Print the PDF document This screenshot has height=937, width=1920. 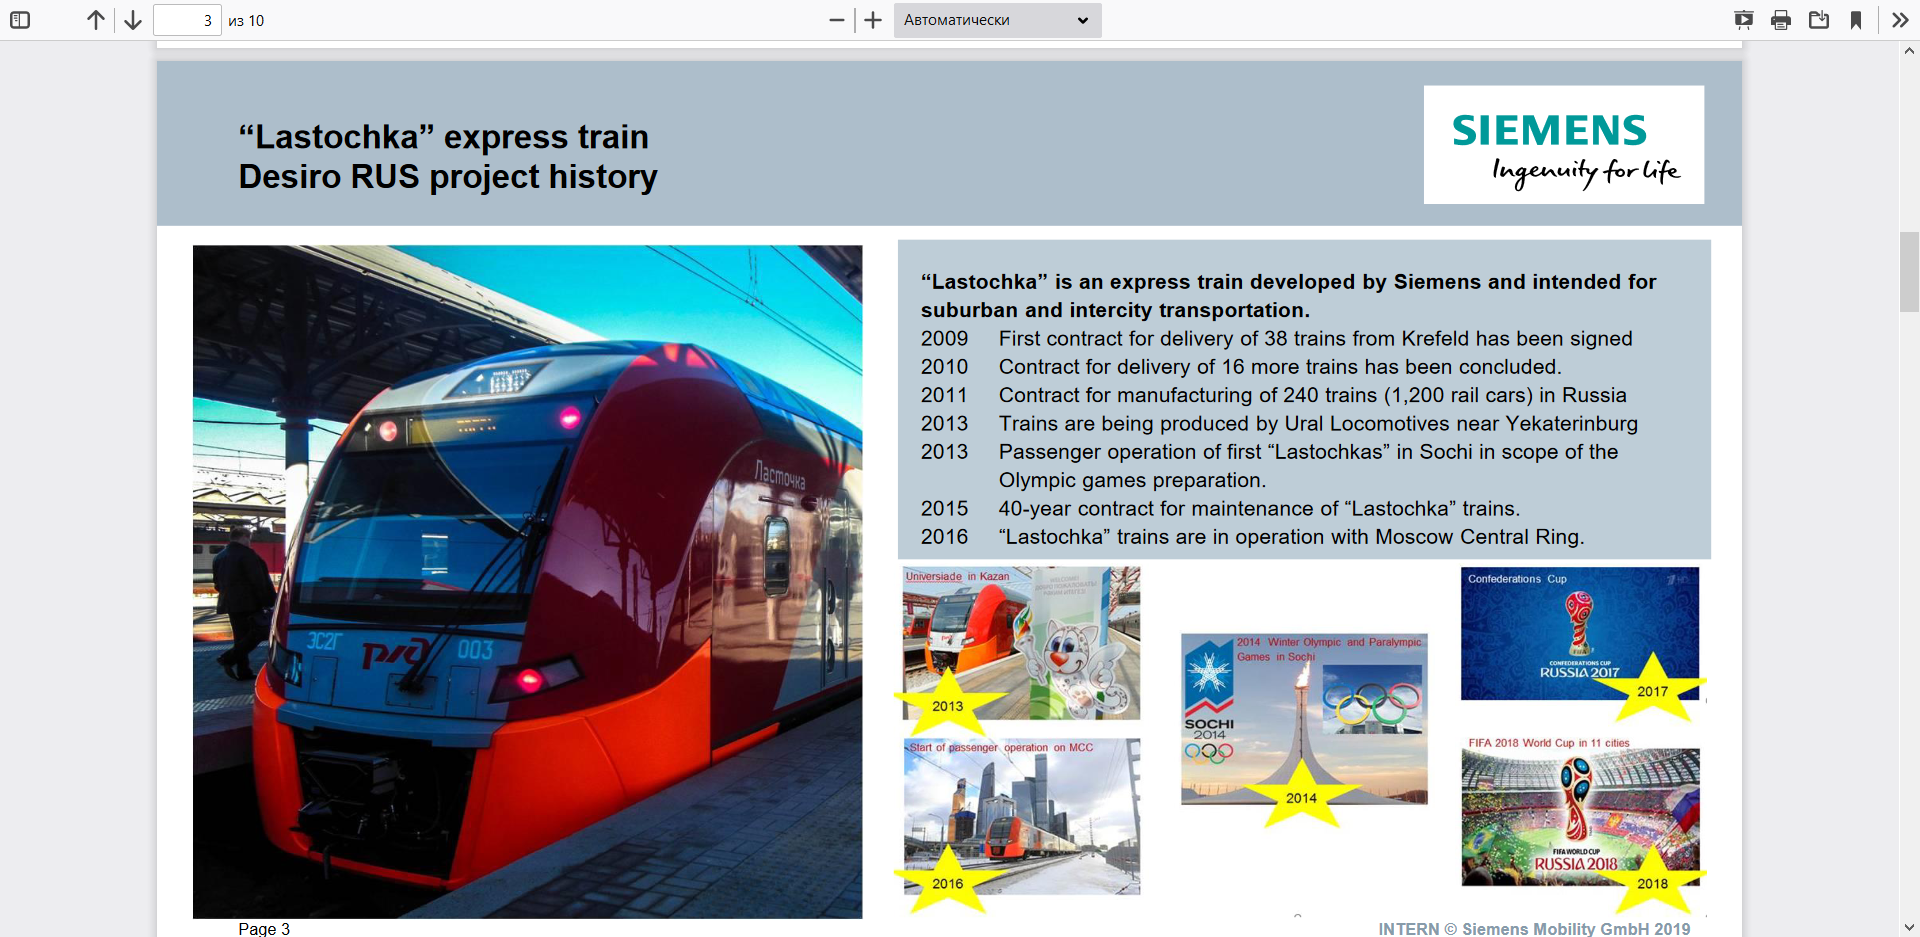click(1781, 20)
